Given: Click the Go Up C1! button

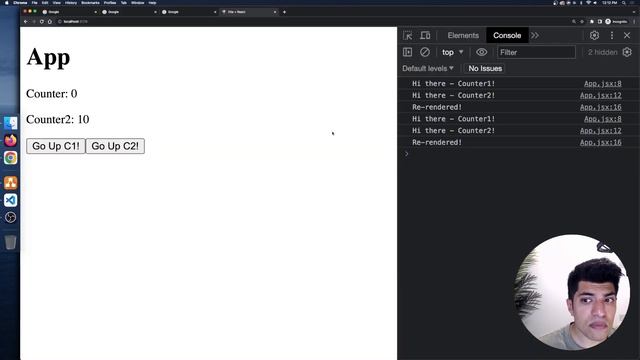Looking at the screenshot, I should [x=56, y=146].
